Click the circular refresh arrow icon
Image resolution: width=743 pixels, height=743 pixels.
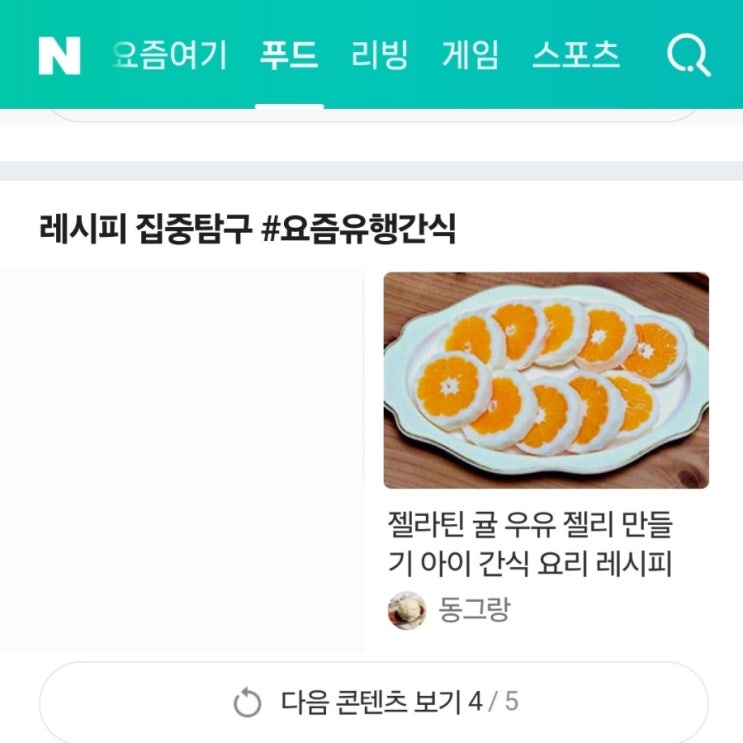click(247, 703)
